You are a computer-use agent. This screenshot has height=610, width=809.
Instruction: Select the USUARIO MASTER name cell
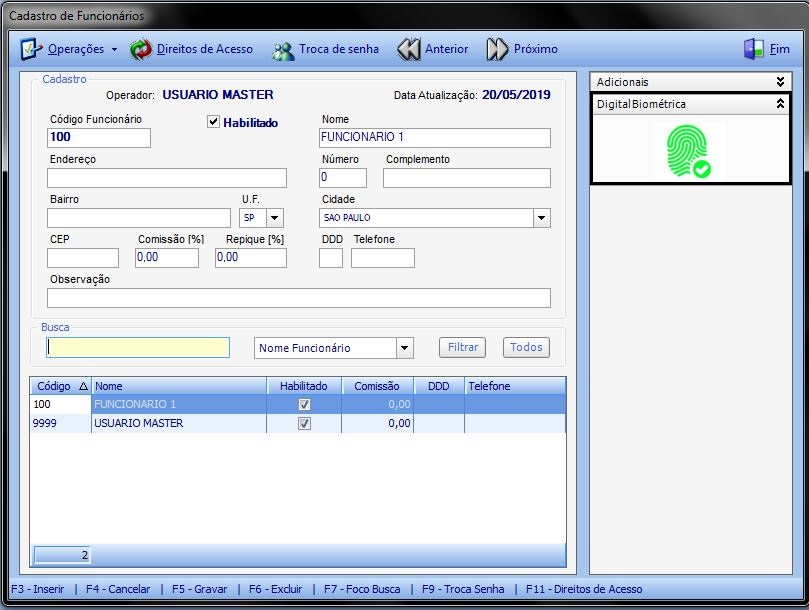click(179, 423)
